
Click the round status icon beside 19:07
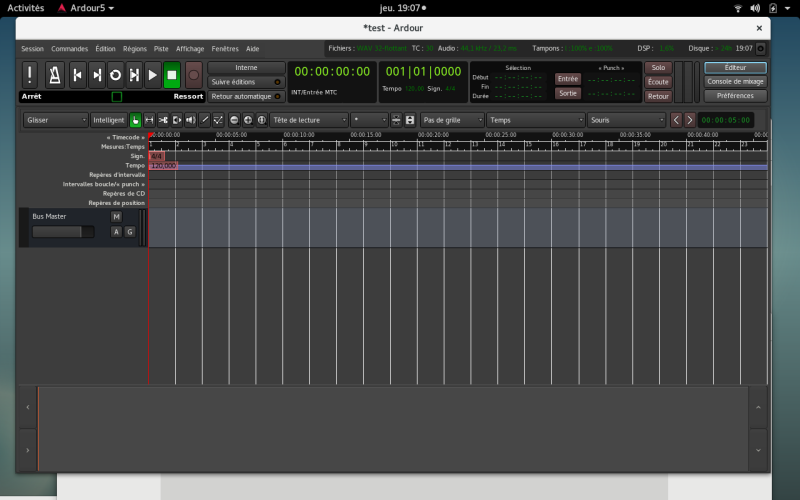click(760, 48)
